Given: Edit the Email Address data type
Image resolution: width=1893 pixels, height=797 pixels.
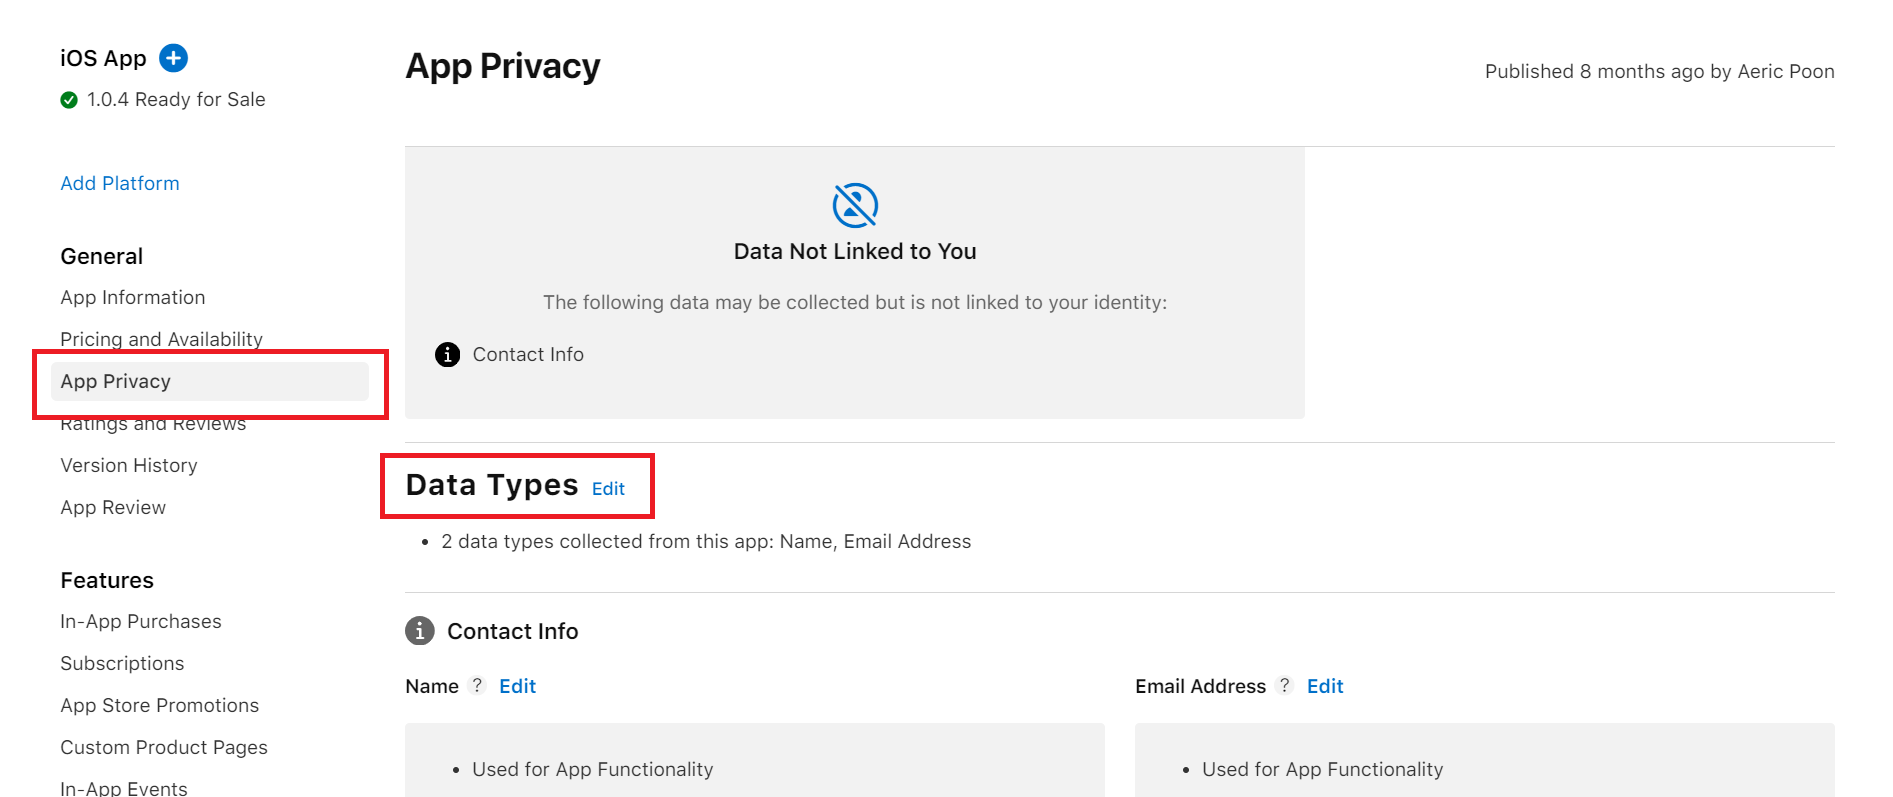Looking at the screenshot, I should [1325, 686].
